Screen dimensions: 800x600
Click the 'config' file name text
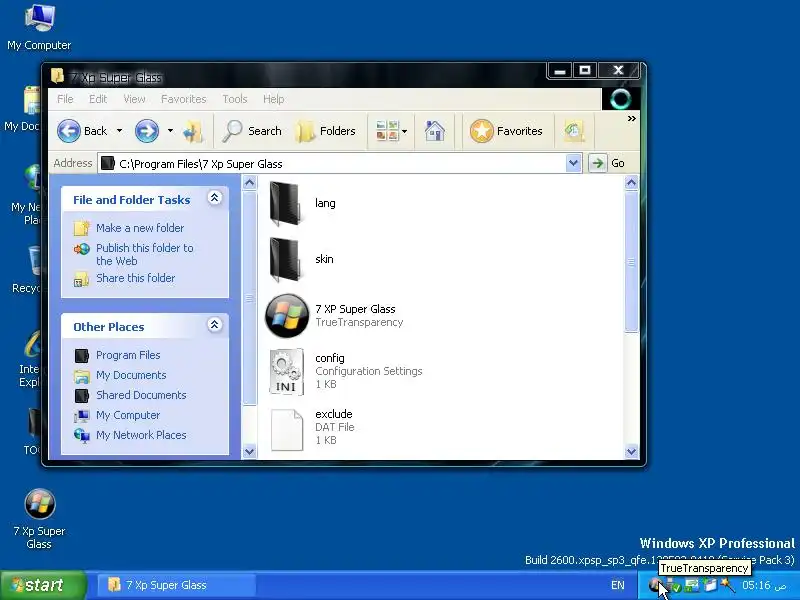330,358
